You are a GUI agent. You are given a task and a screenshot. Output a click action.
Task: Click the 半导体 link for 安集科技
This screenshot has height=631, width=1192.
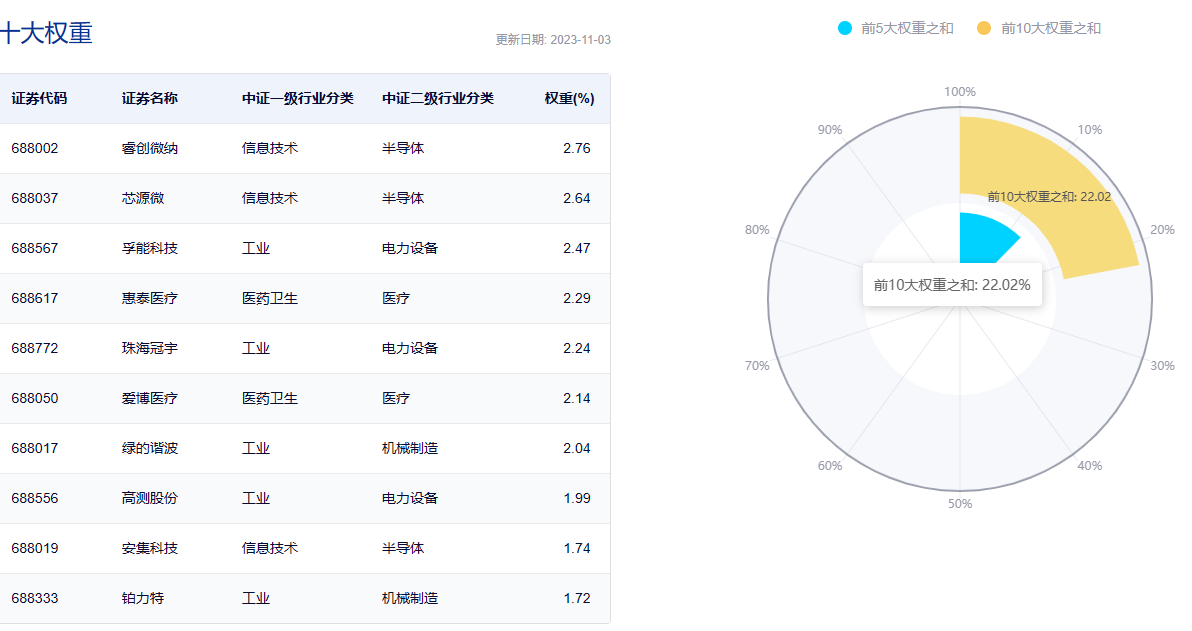pyautogui.click(x=402, y=548)
